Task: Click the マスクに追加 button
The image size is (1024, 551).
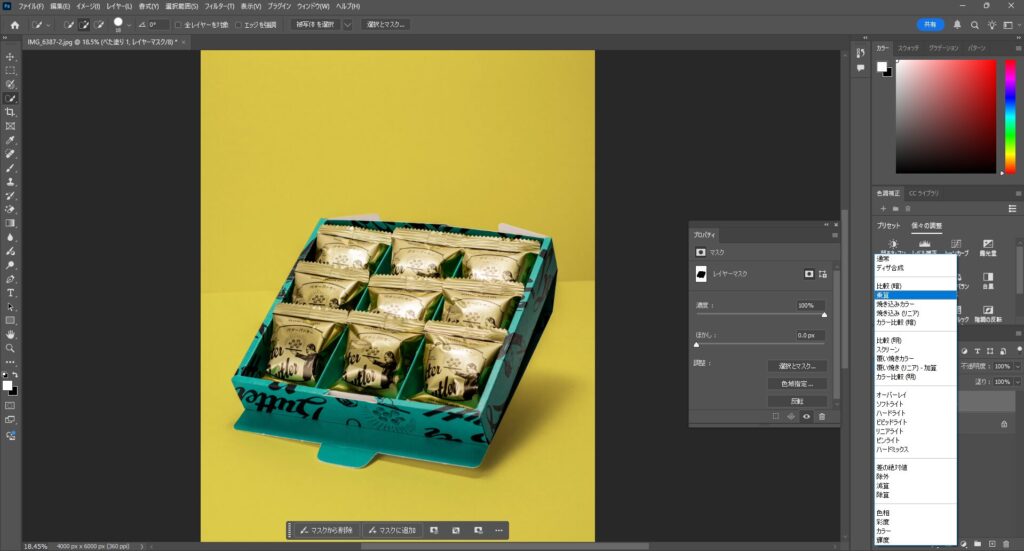Action: tap(392, 531)
